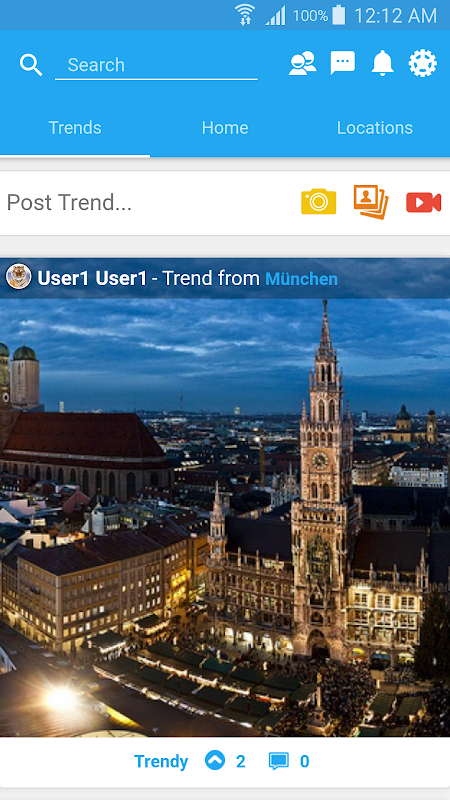
Task: Tap the tiger profile avatar
Action: (18, 277)
